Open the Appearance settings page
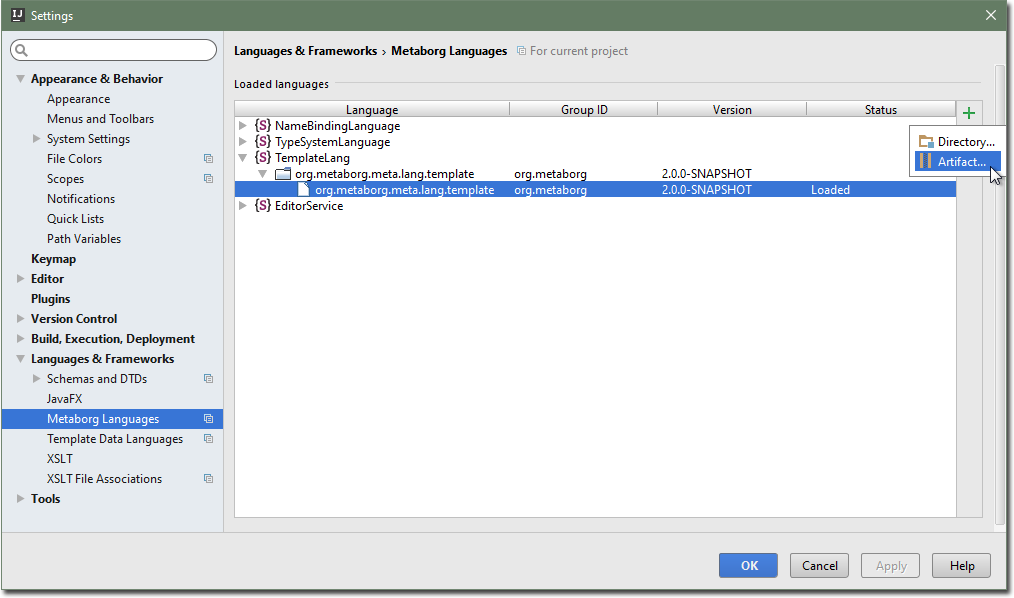Viewport: 1014px width, 598px height. click(78, 99)
